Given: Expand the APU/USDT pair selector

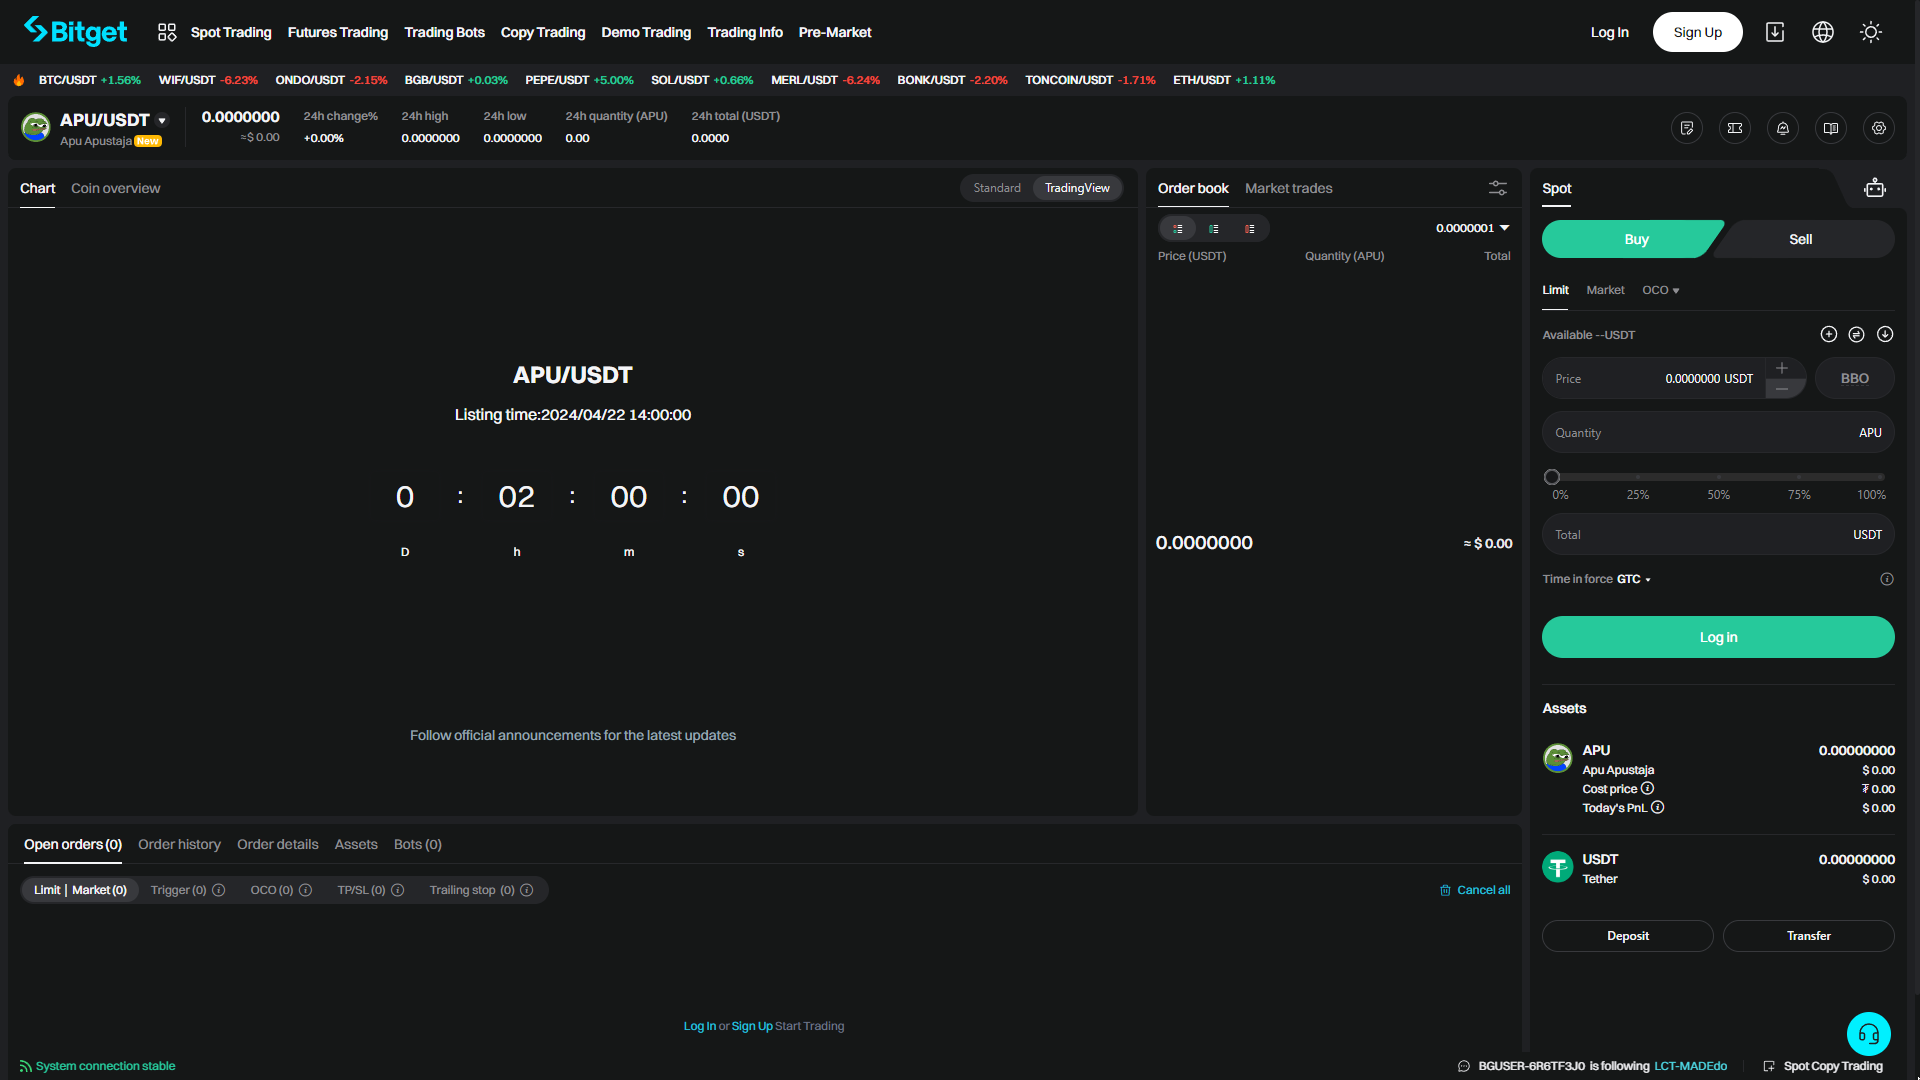Looking at the screenshot, I should point(162,120).
